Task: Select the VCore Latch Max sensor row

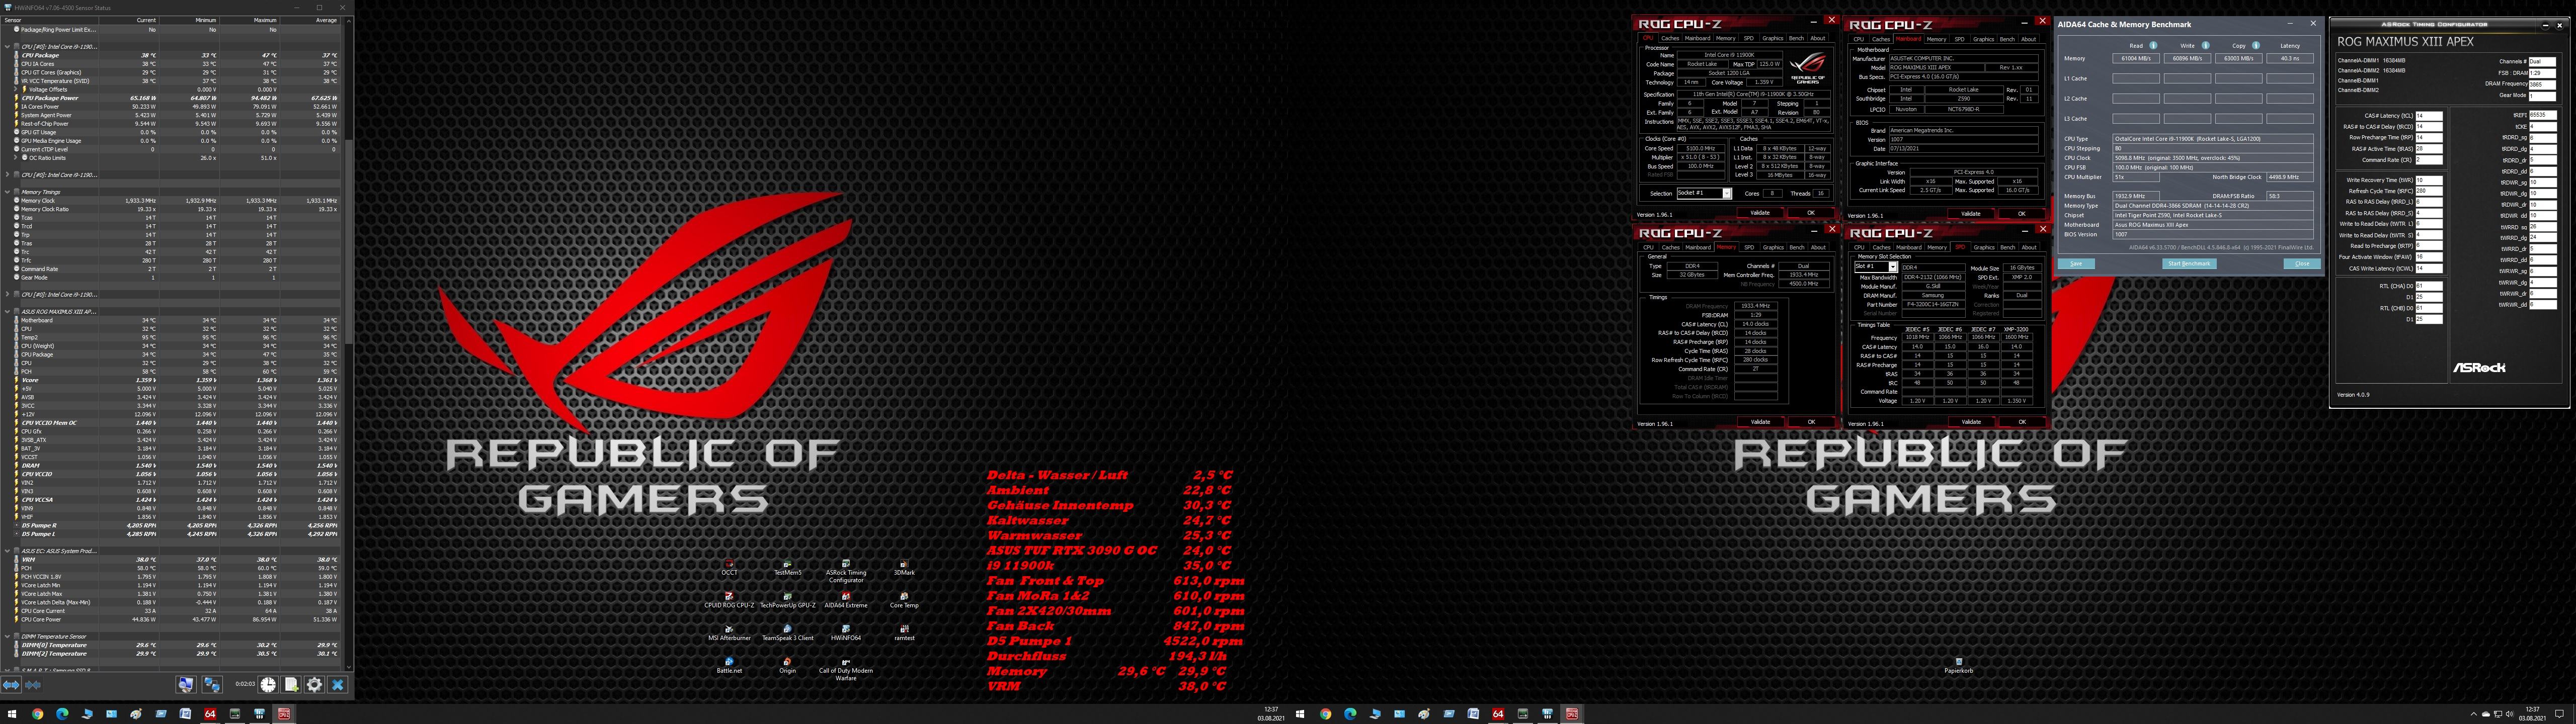Action: tap(170, 594)
